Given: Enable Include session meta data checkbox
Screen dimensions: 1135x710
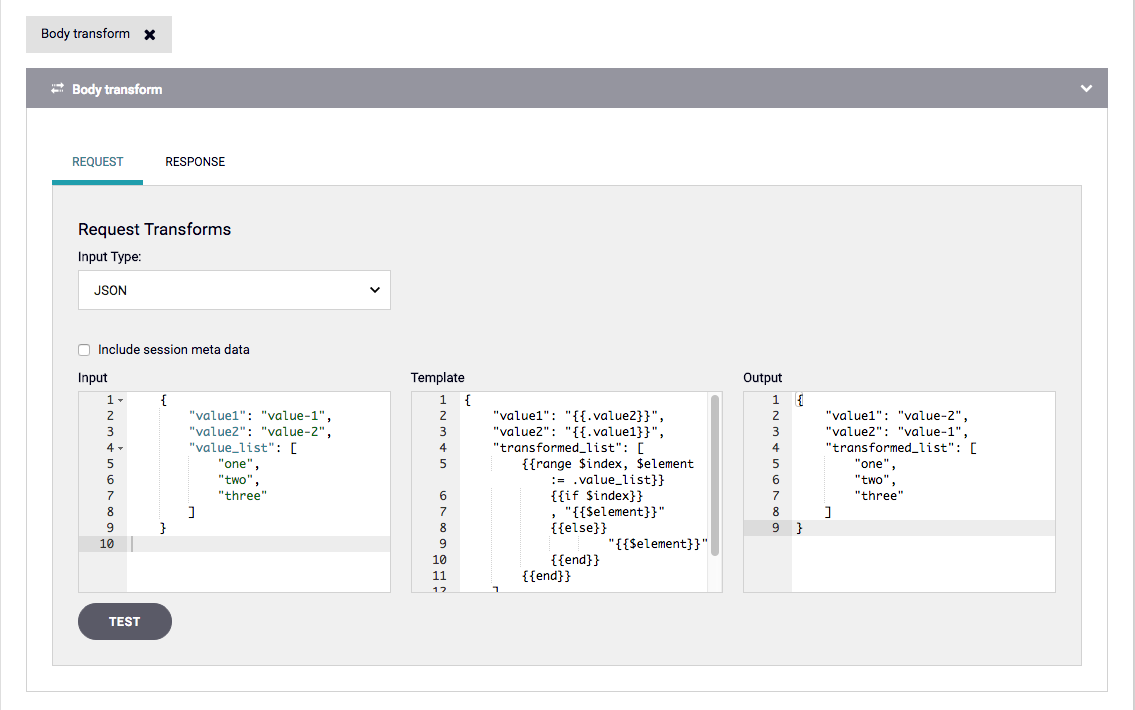Looking at the screenshot, I should pos(84,350).
